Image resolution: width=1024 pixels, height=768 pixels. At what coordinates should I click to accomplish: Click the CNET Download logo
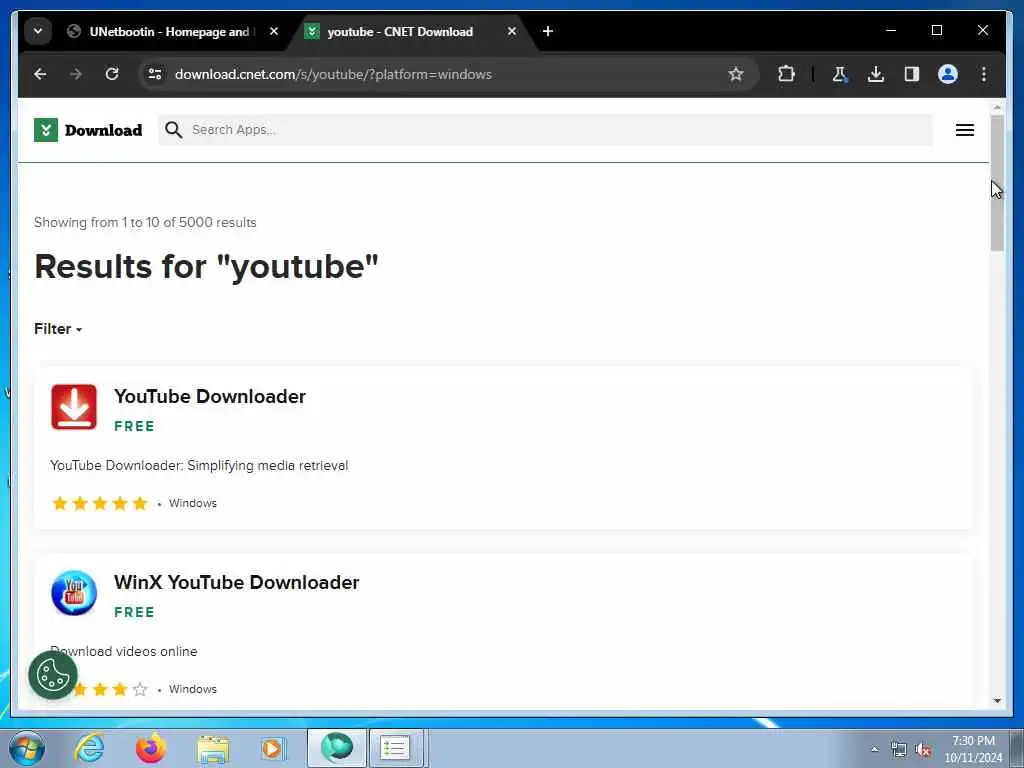[x=88, y=130]
